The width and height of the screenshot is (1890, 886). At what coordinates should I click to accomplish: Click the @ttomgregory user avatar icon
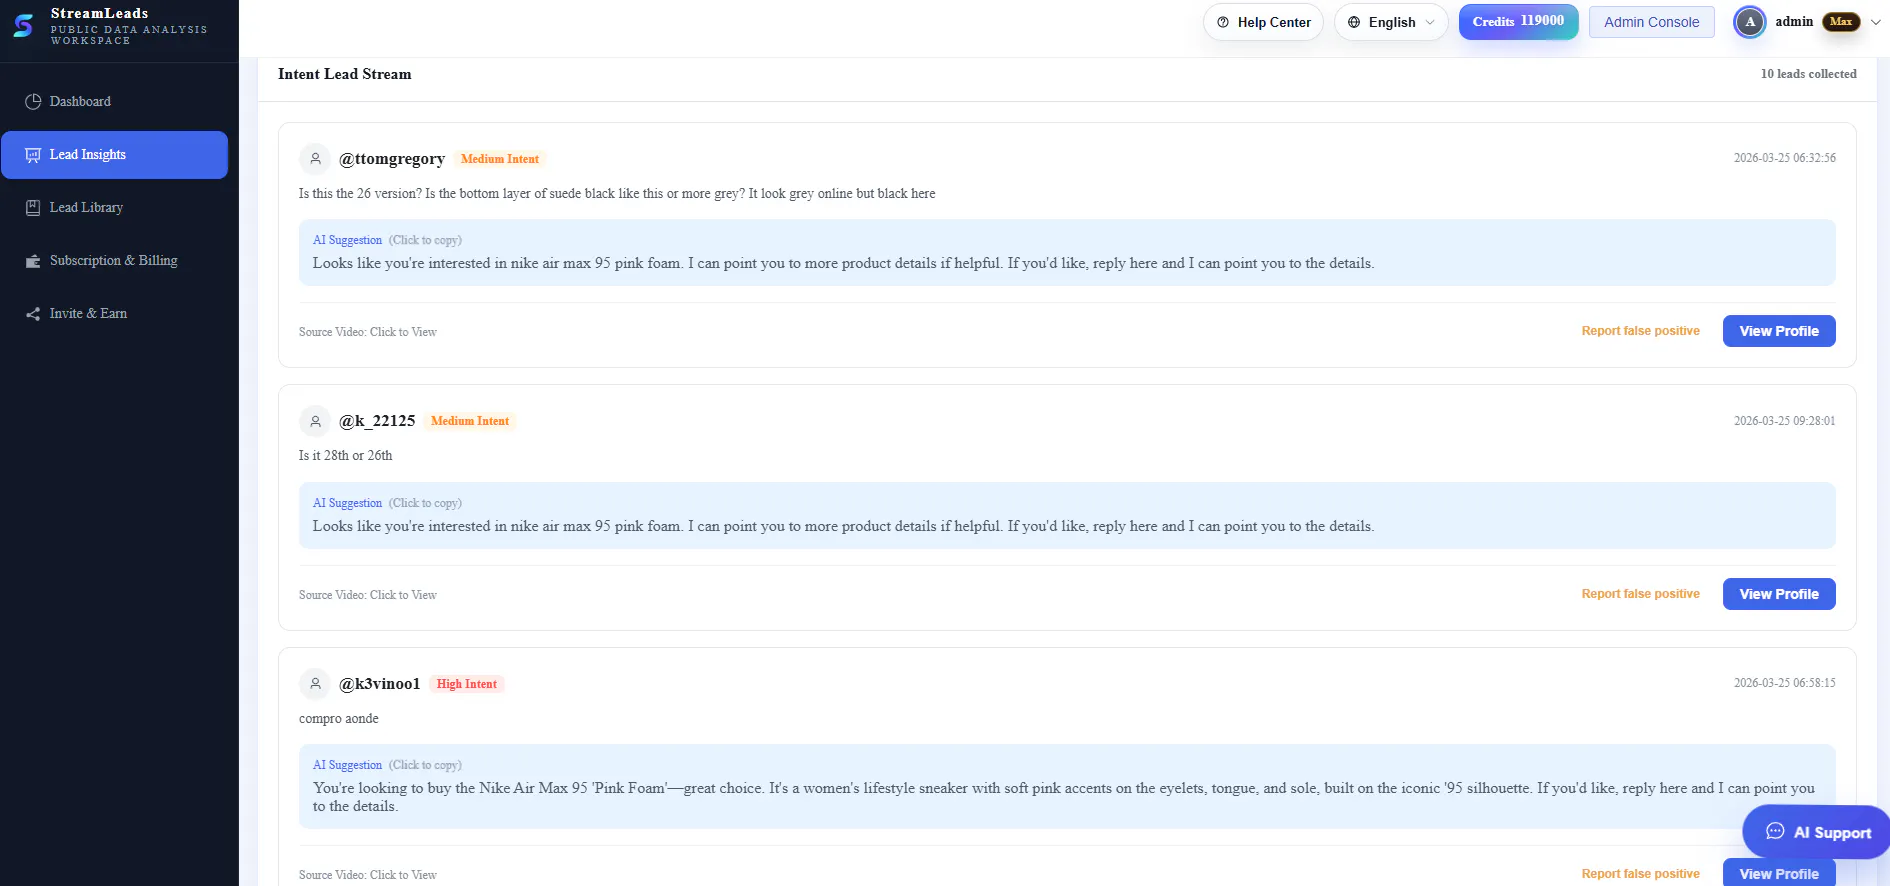point(315,159)
